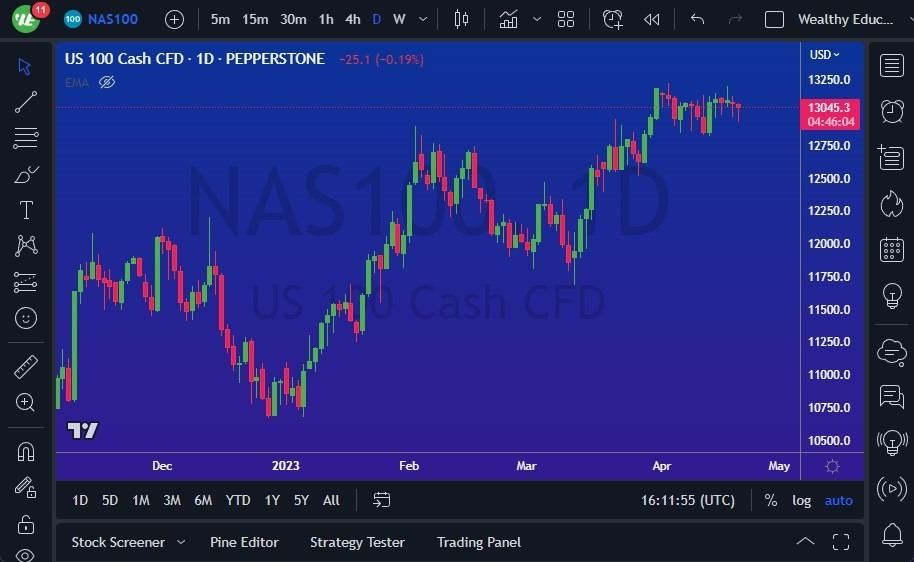The width and height of the screenshot is (914, 562).
Task: Select the brush drawing tool
Action: point(26,174)
